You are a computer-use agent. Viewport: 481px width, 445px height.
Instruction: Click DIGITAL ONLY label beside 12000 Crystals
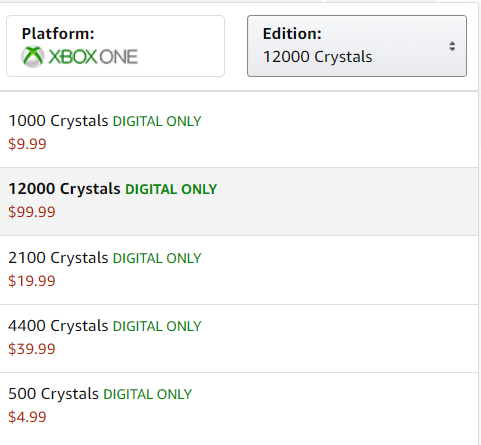(x=171, y=189)
